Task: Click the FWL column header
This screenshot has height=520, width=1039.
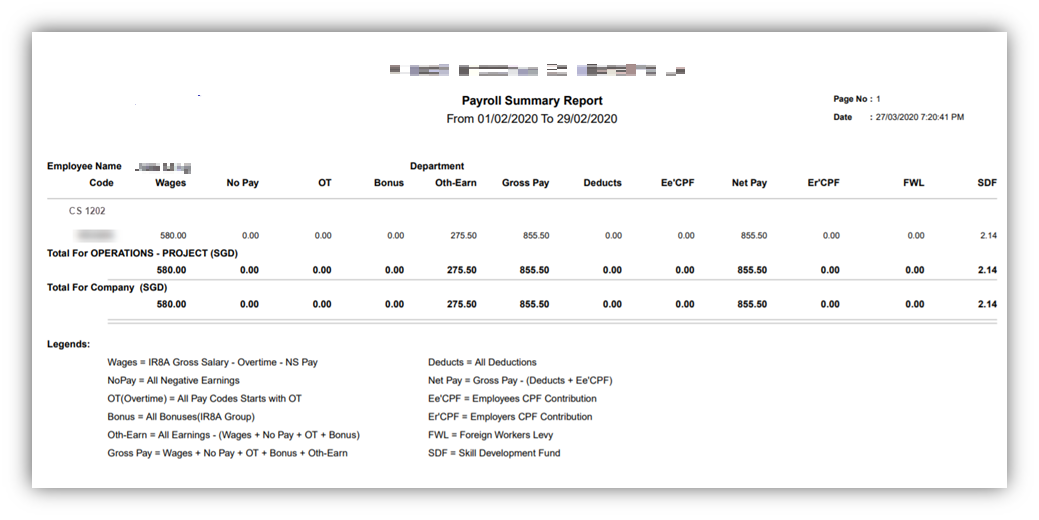Action: (x=914, y=183)
